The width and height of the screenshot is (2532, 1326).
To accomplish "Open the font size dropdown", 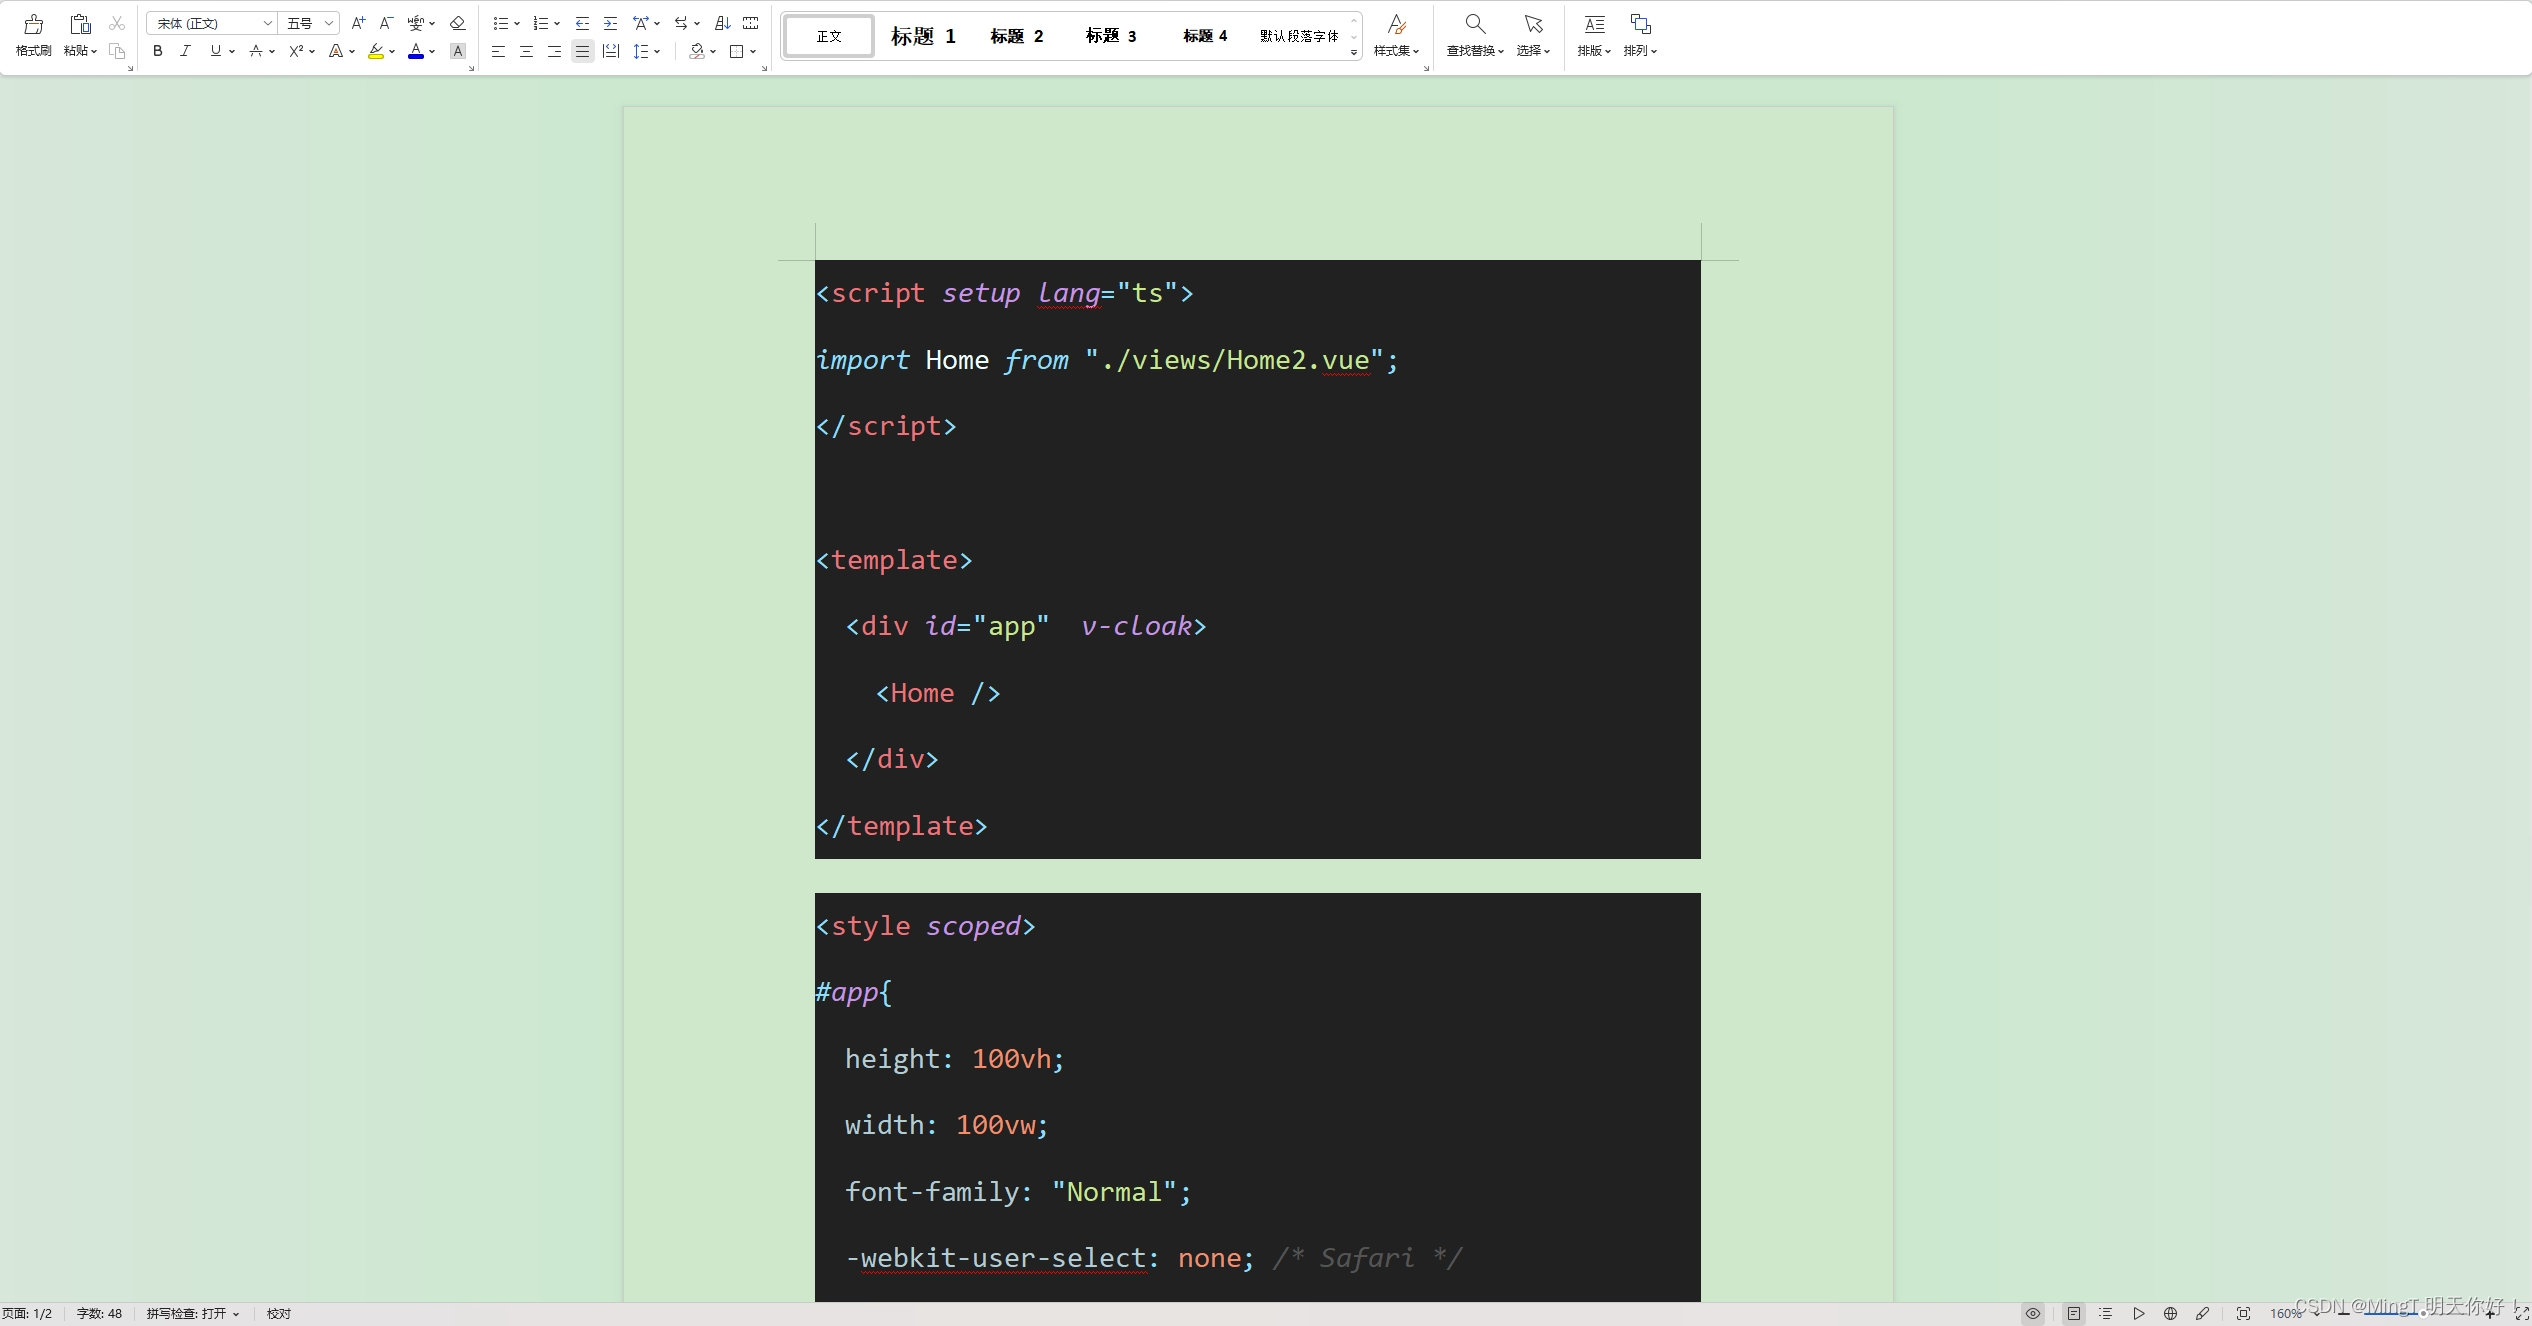I will click(x=328, y=23).
